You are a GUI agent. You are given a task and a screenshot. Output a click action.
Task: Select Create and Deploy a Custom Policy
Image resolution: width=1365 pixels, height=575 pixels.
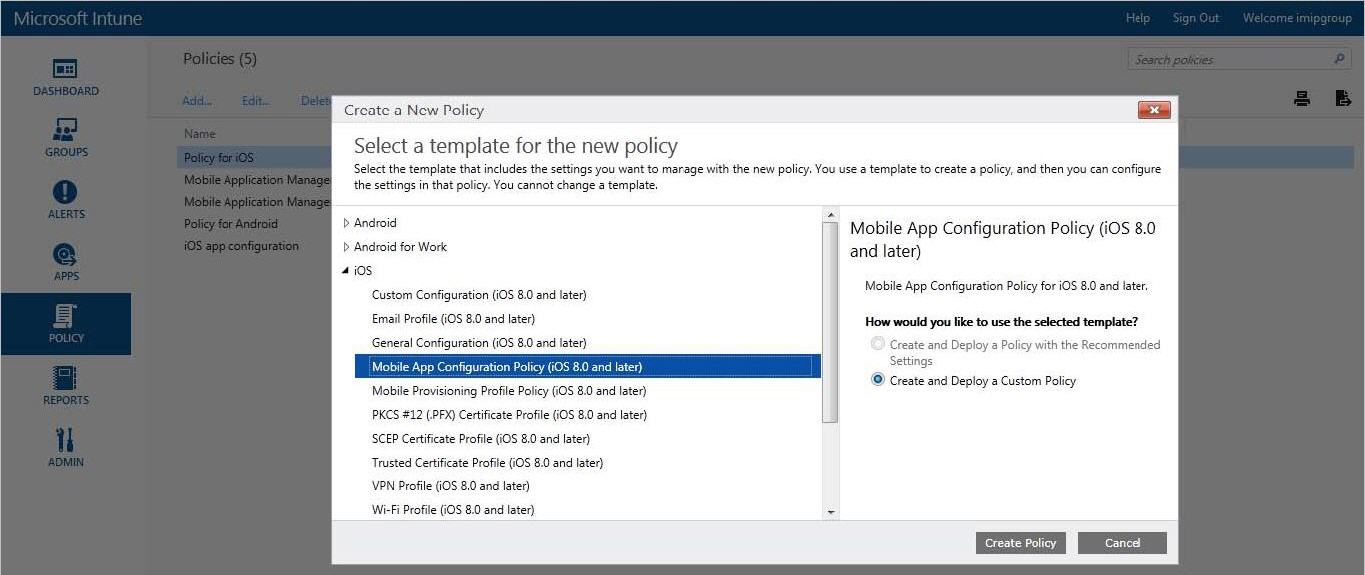tap(878, 380)
